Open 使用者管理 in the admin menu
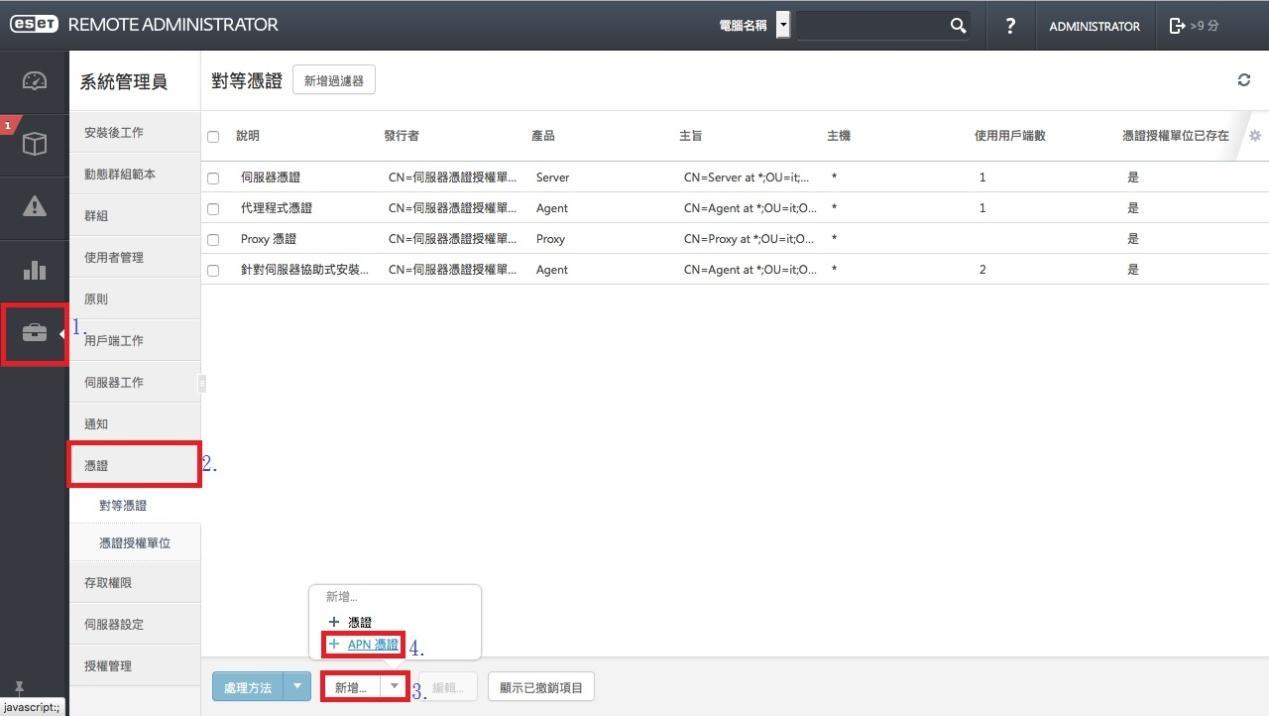 coord(134,257)
